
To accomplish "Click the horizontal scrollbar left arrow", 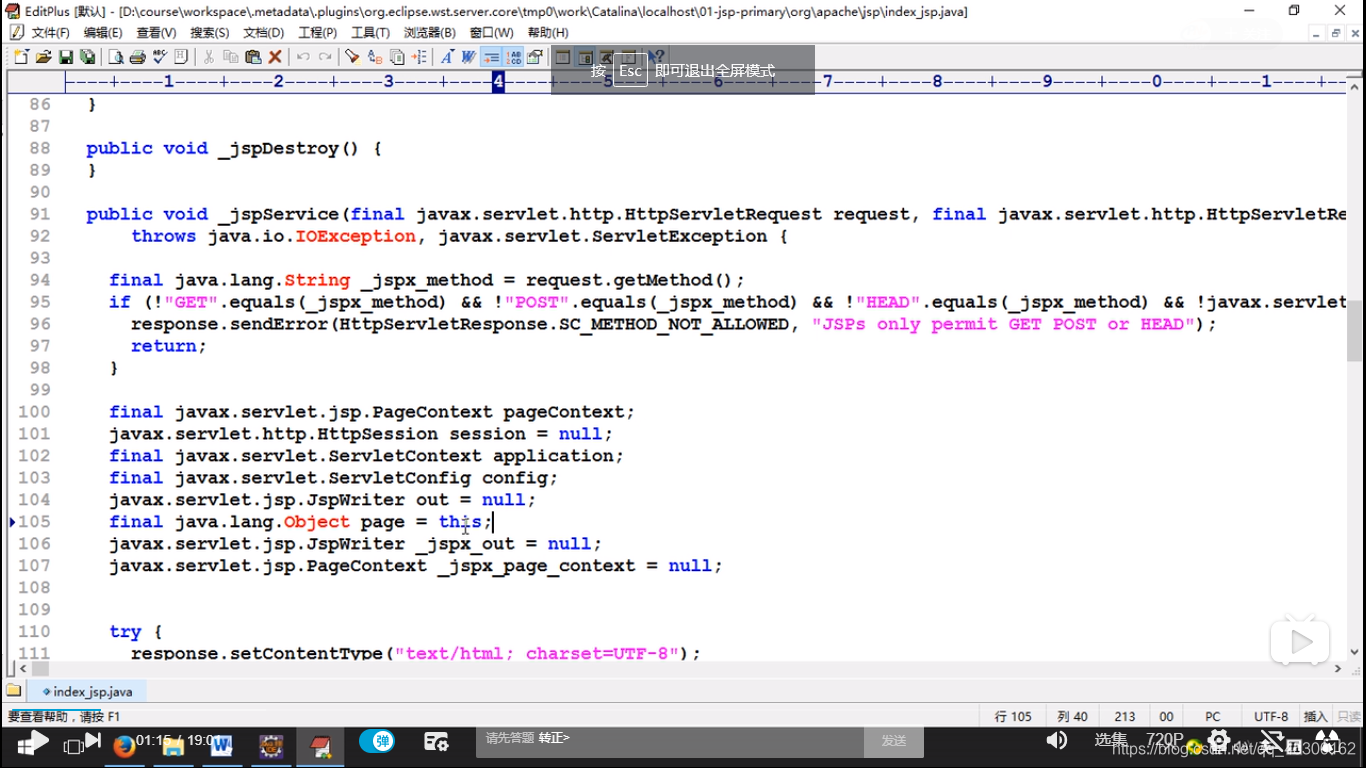I will pyautogui.click(x=22, y=668).
